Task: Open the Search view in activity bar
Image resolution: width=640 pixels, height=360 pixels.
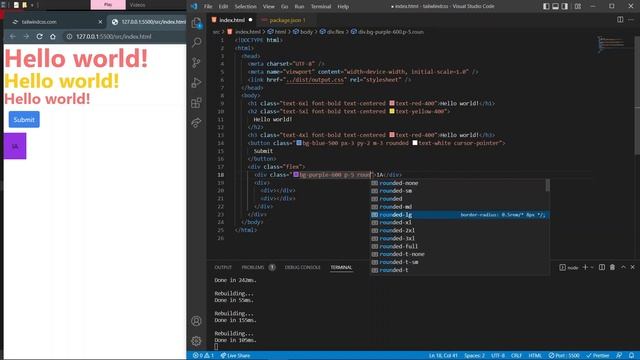Action: tap(196, 42)
